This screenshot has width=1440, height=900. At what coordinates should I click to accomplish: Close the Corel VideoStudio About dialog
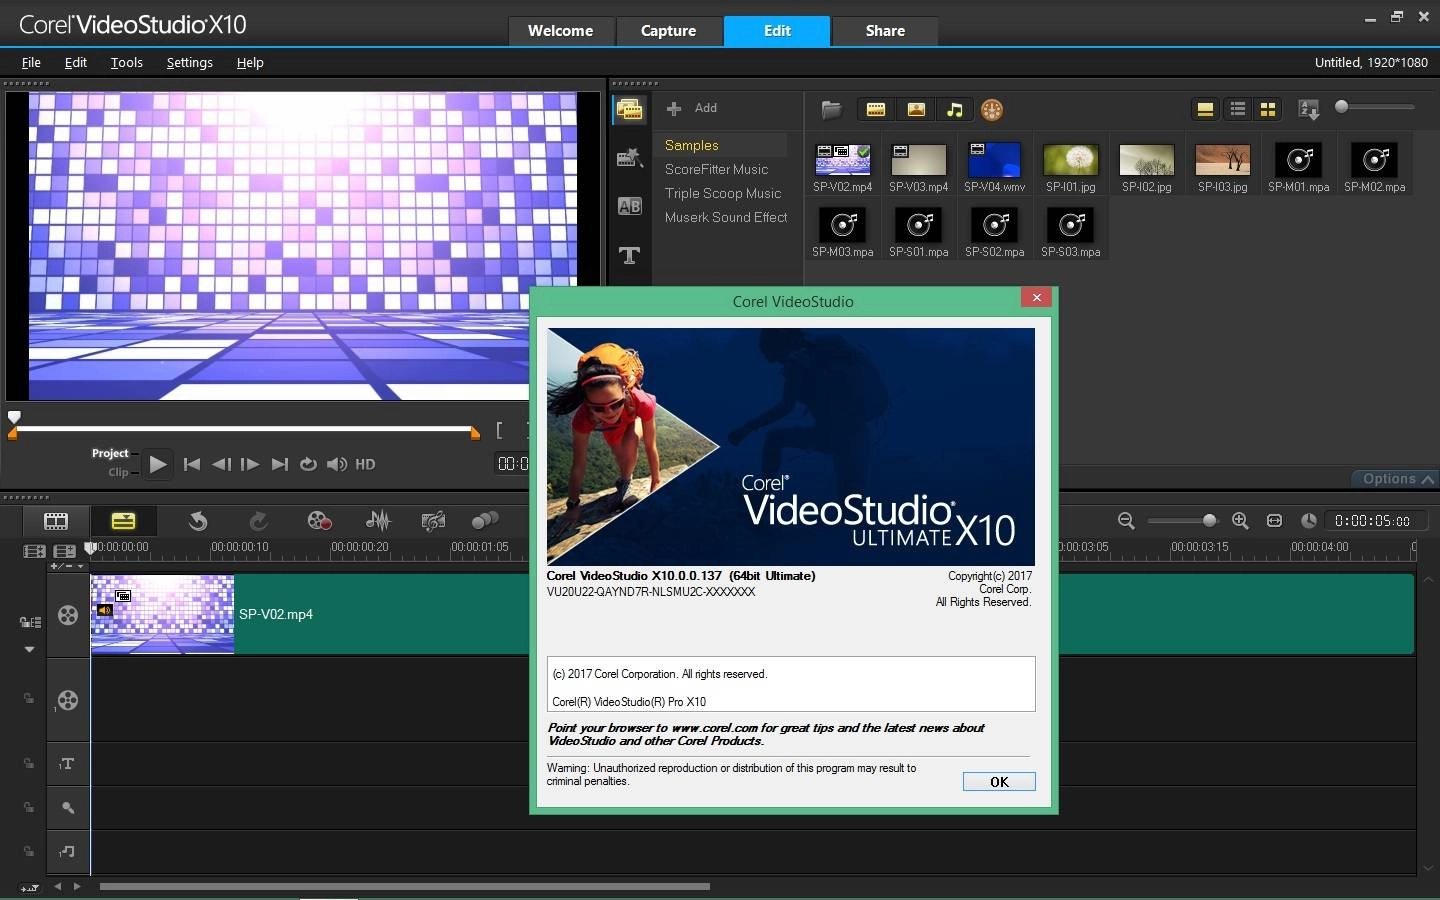[1037, 298]
